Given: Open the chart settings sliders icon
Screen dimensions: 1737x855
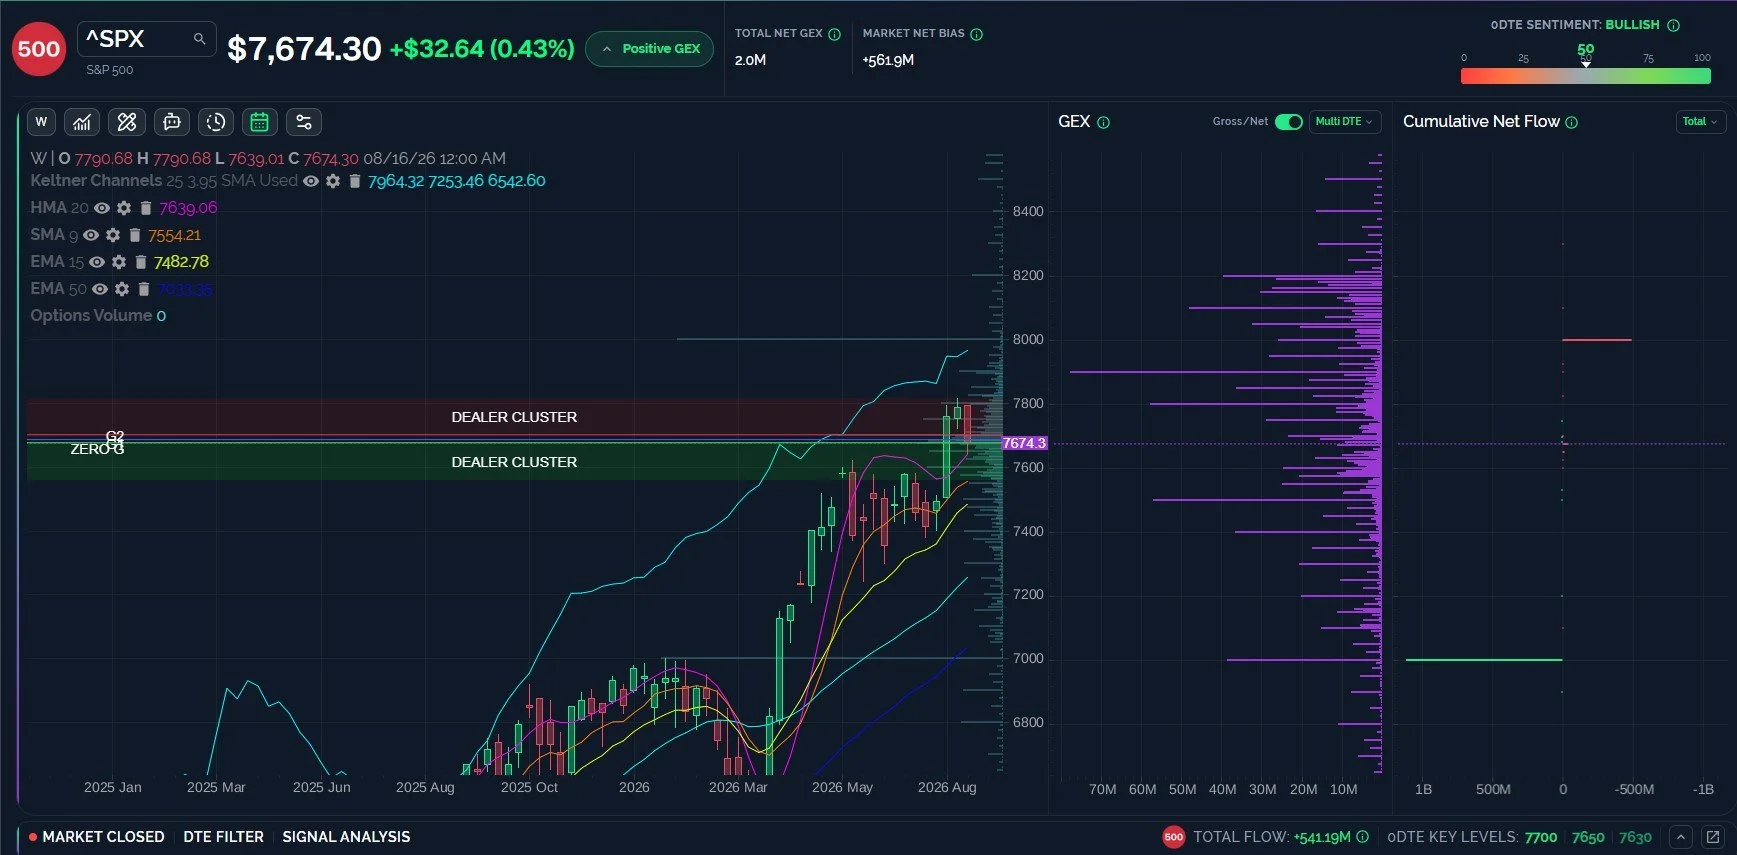Looking at the screenshot, I should coord(304,122).
